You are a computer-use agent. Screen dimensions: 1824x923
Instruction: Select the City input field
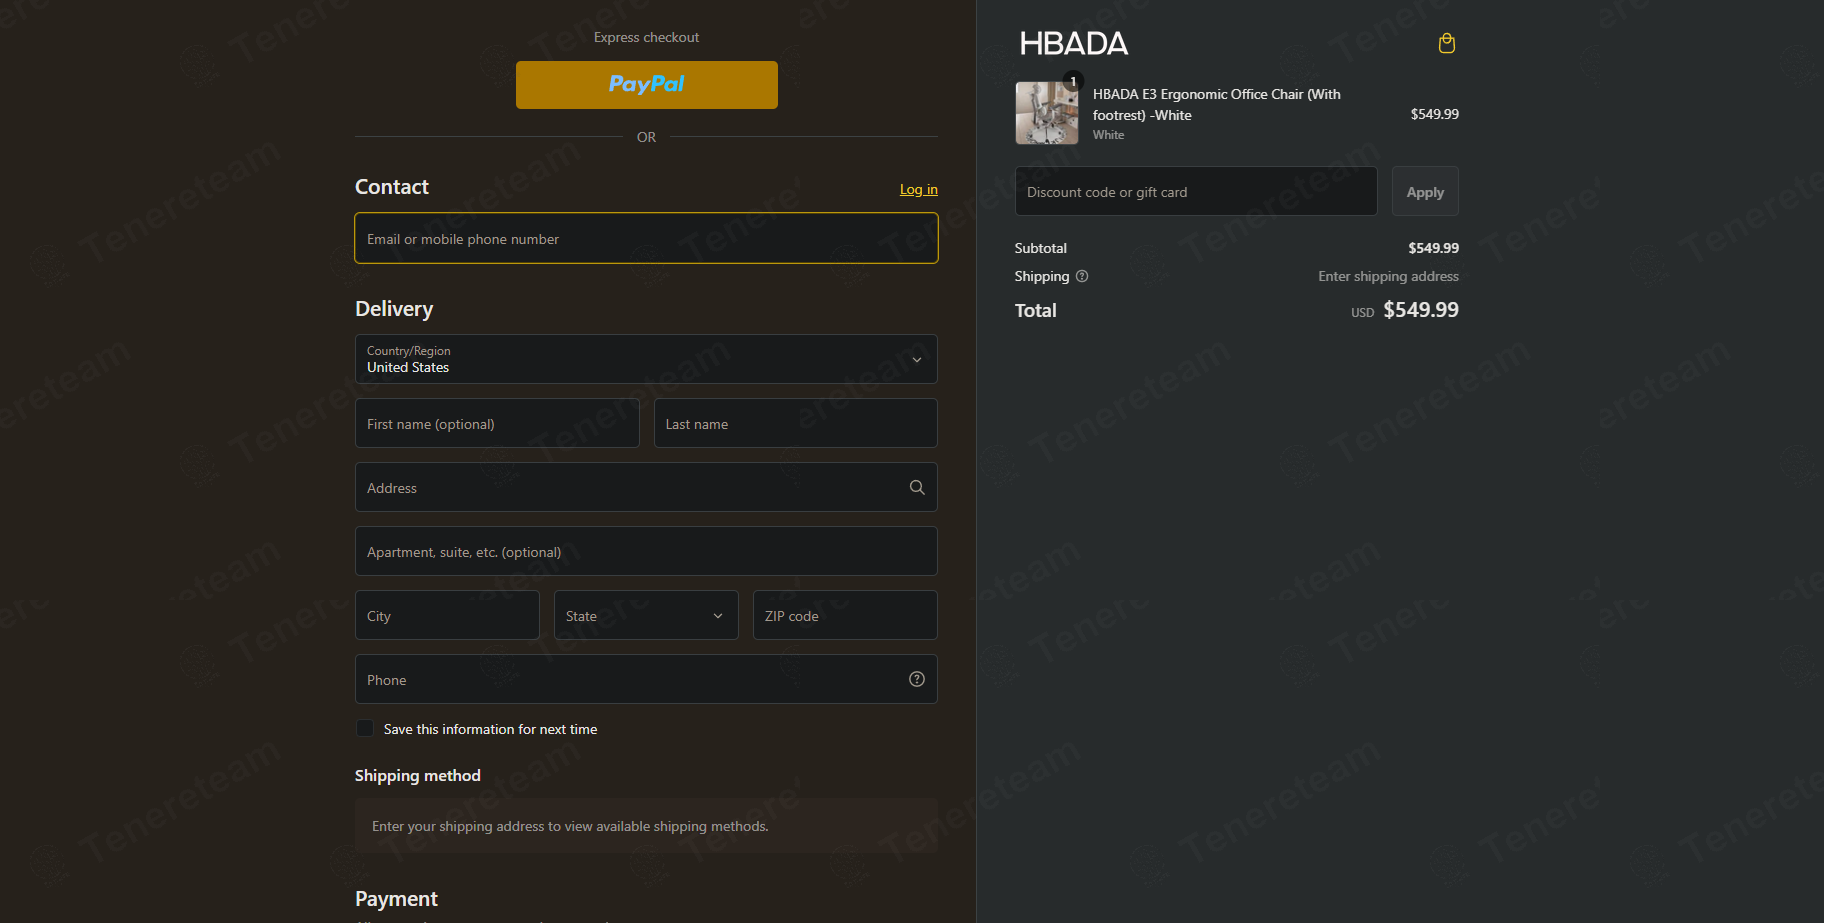447,615
